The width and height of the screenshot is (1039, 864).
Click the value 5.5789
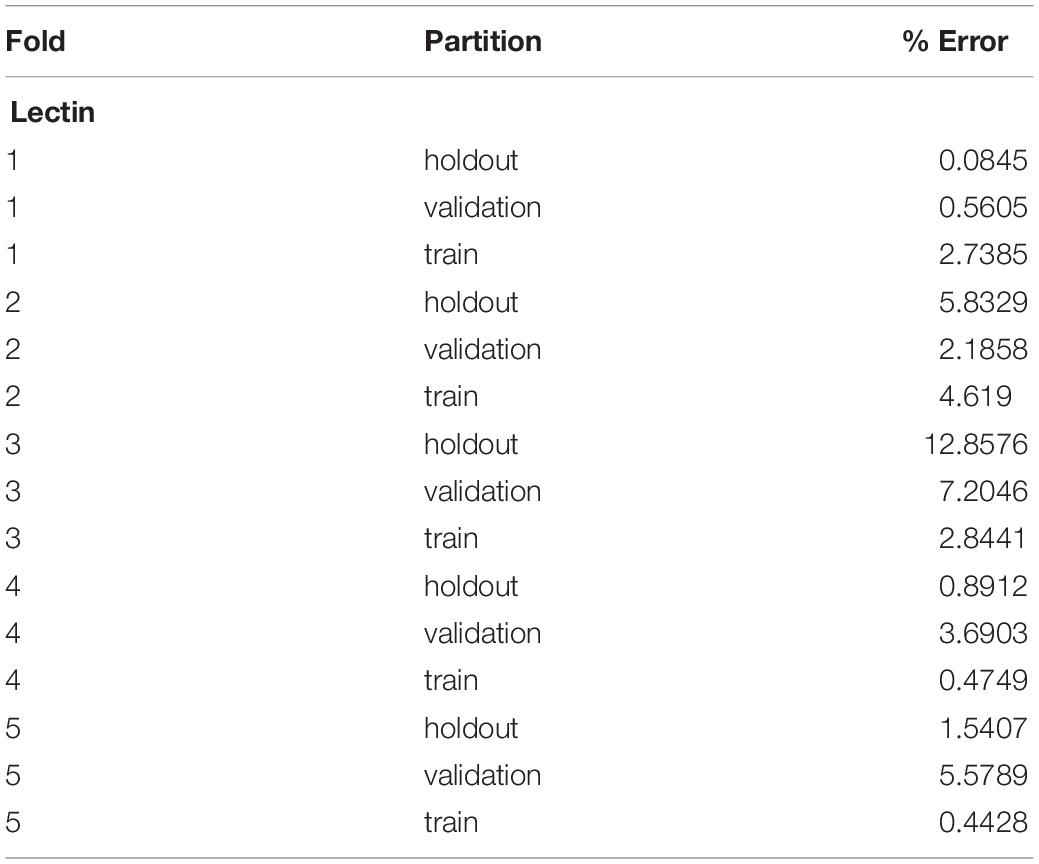pyautogui.click(x=983, y=775)
